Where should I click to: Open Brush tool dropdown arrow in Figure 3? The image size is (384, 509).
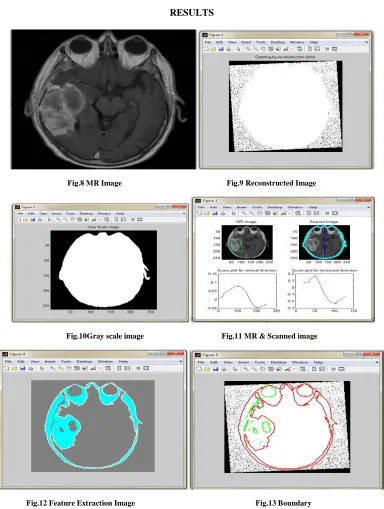pos(291,213)
